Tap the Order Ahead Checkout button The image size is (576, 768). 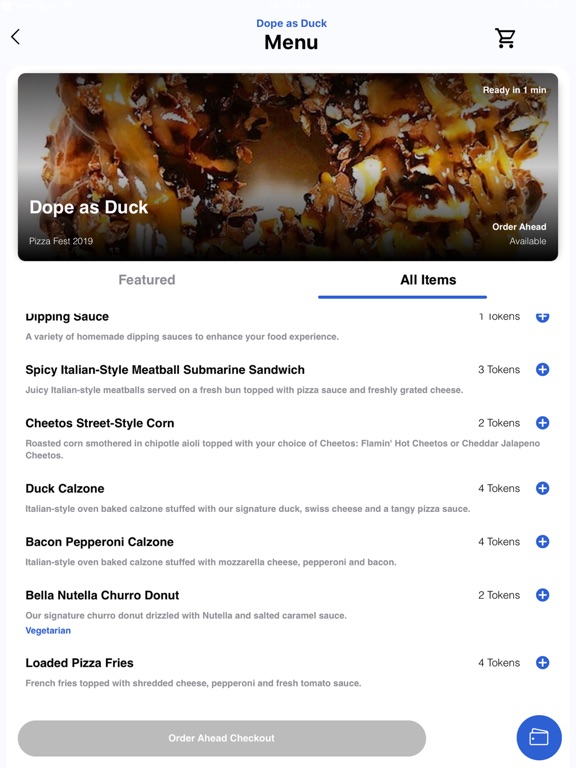pyautogui.click(x=222, y=738)
